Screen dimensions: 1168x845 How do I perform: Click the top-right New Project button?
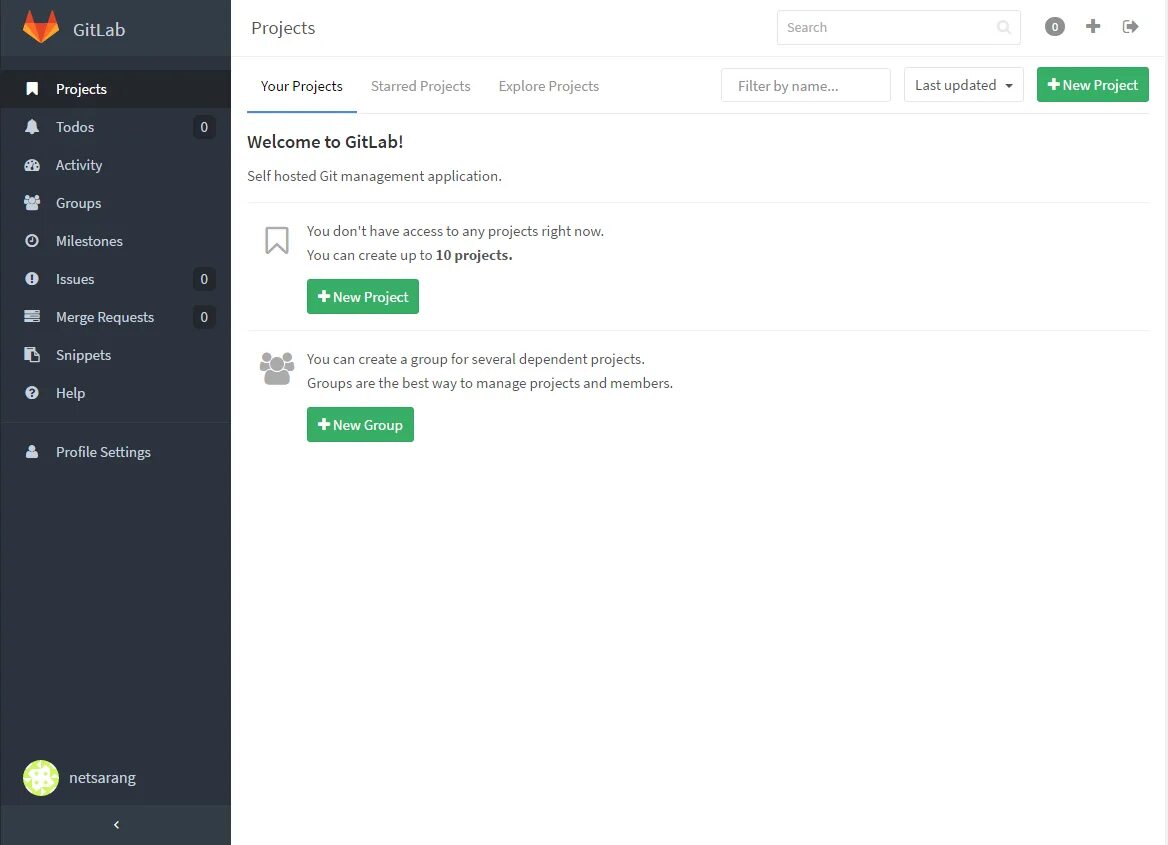tap(1093, 85)
